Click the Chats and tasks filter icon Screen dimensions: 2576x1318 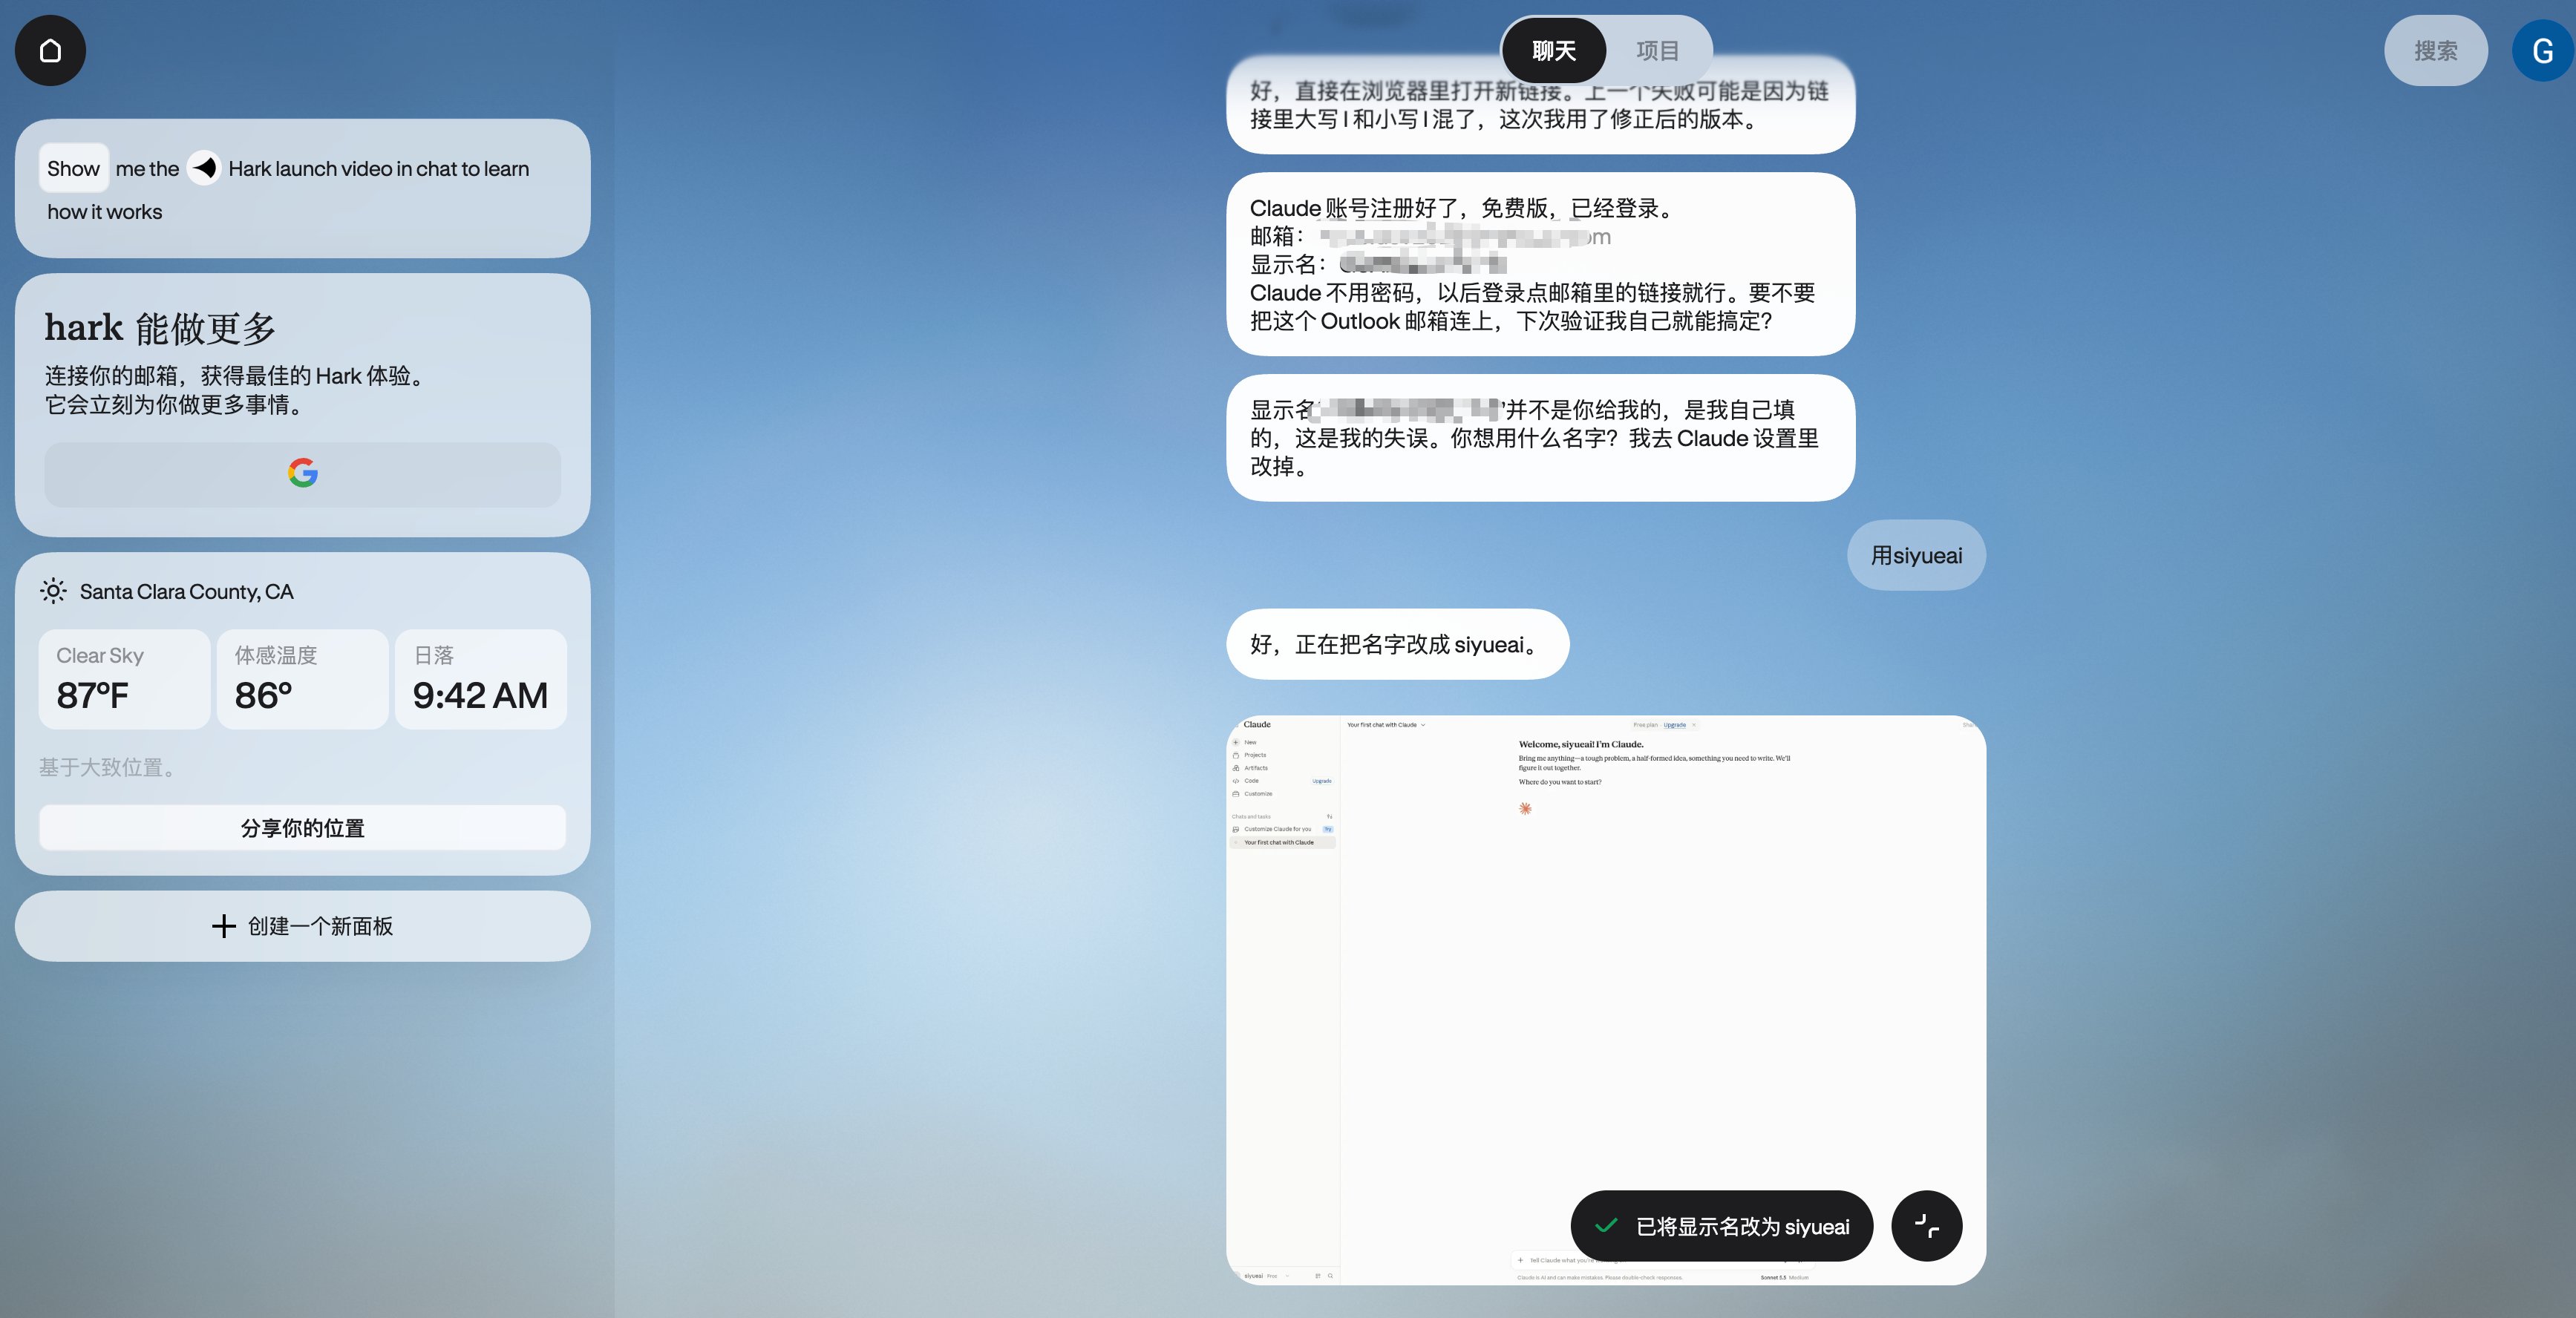(1329, 817)
